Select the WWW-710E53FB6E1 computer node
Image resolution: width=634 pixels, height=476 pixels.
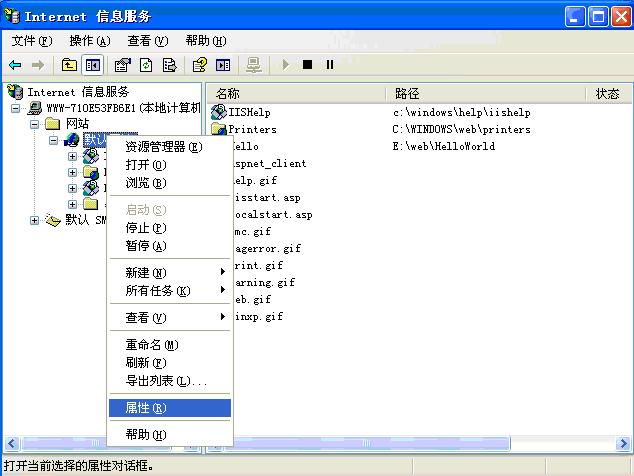[123, 108]
